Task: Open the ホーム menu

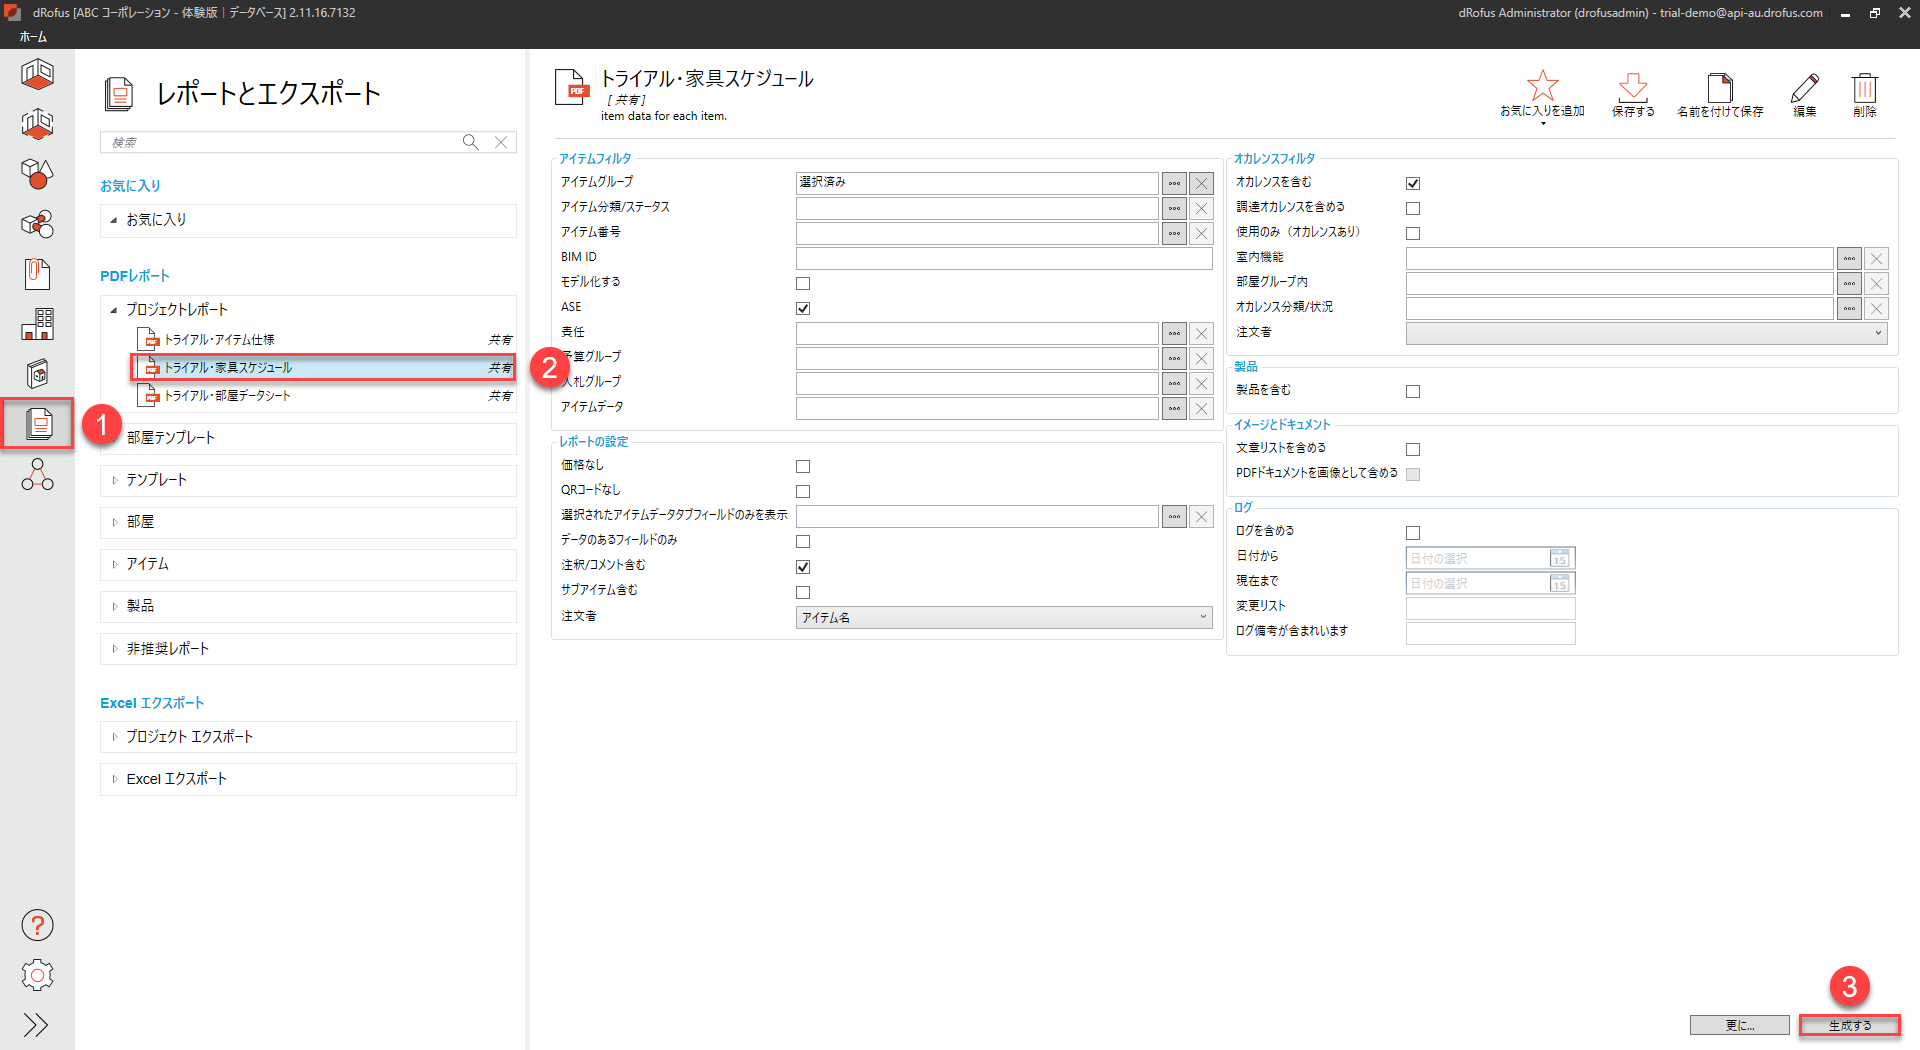Action: click(x=33, y=37)
